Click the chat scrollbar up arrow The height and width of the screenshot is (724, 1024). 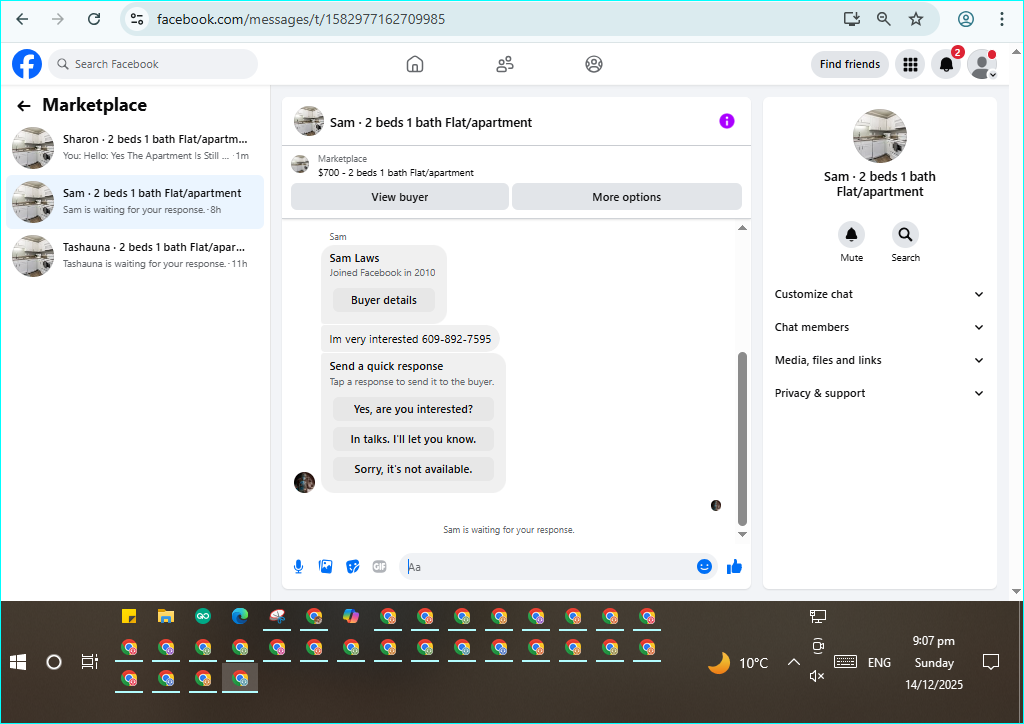[x=742, y=228]
